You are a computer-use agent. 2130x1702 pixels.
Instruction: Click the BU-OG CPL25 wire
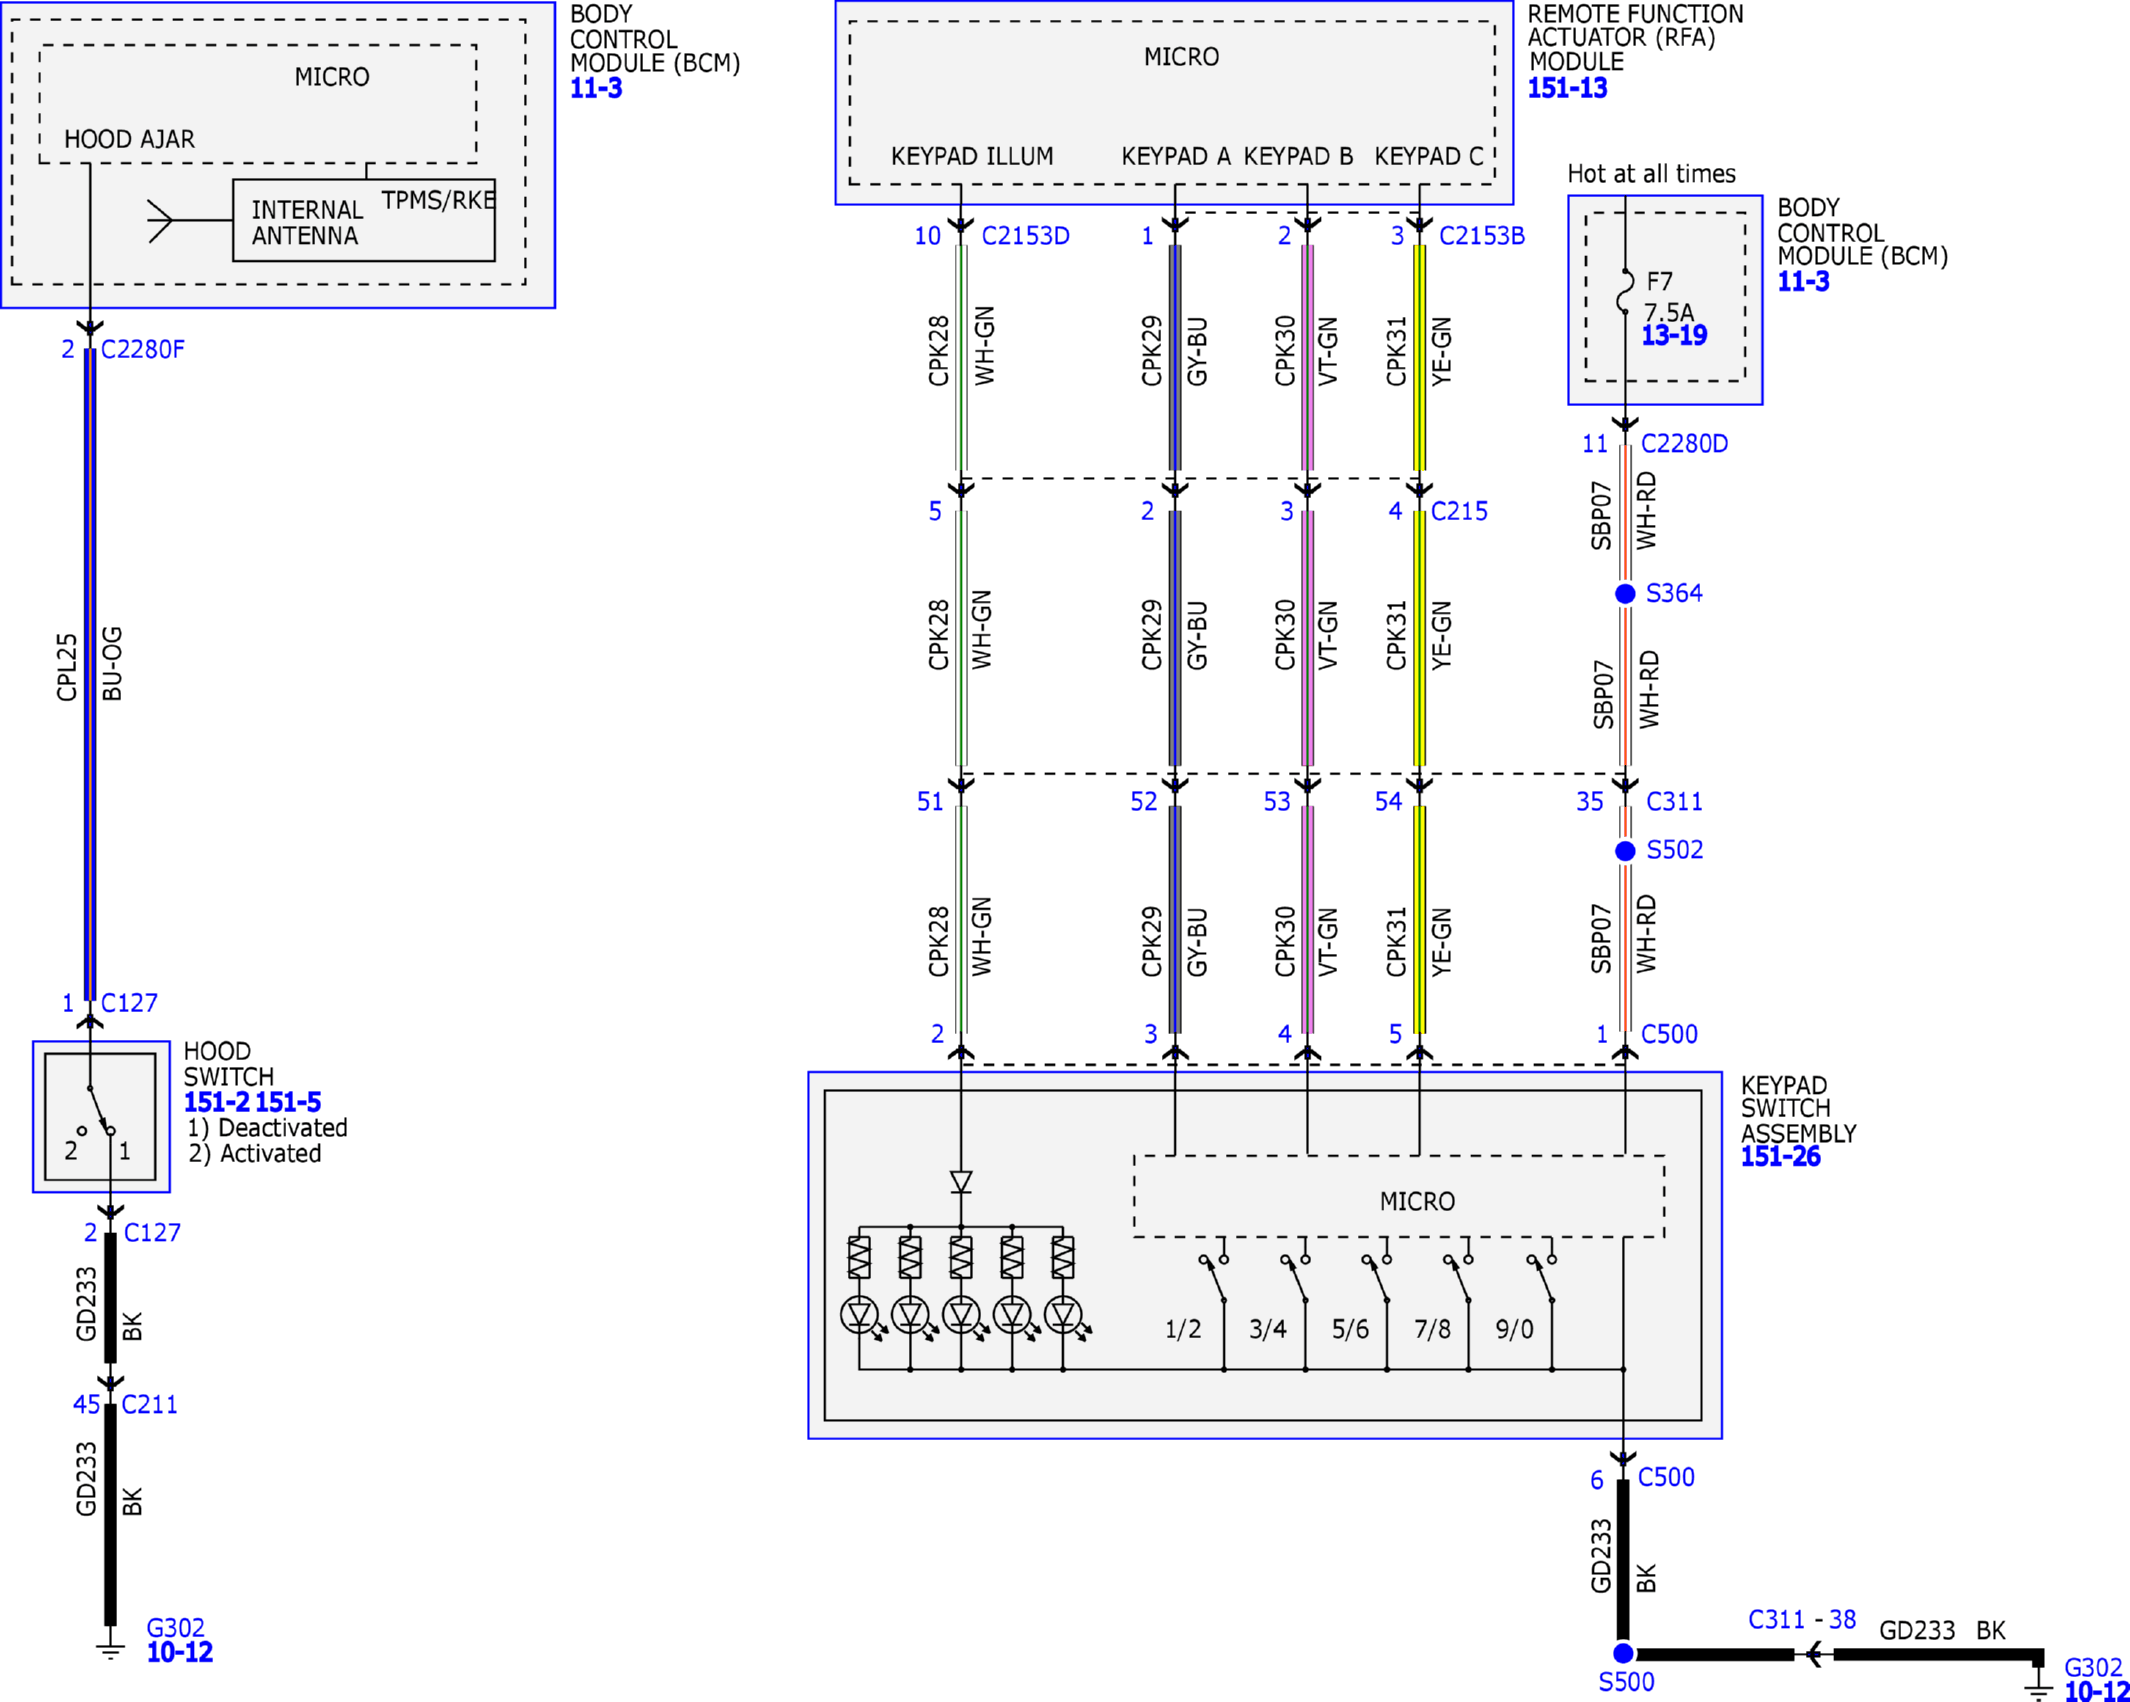[90, 675]
